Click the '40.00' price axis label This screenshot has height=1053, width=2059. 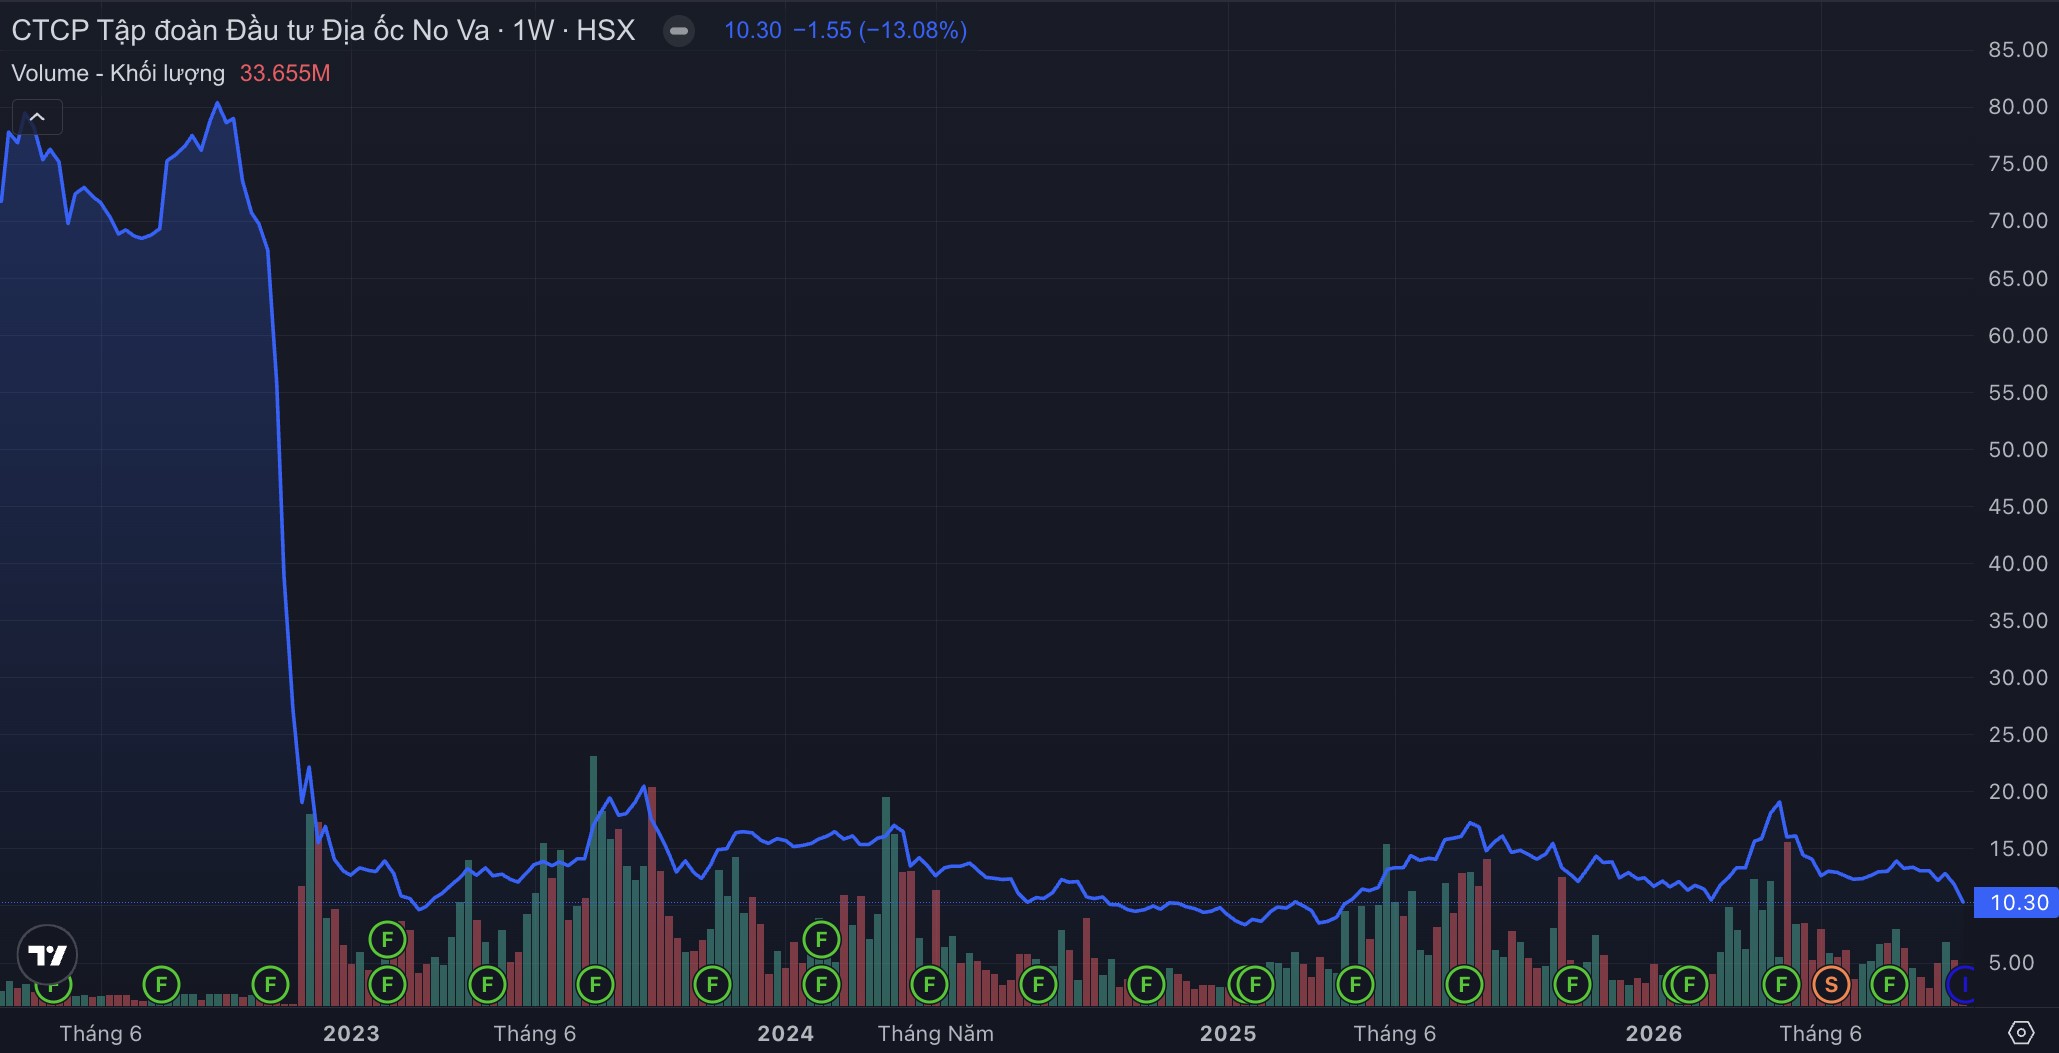(x=2018, y=563)
